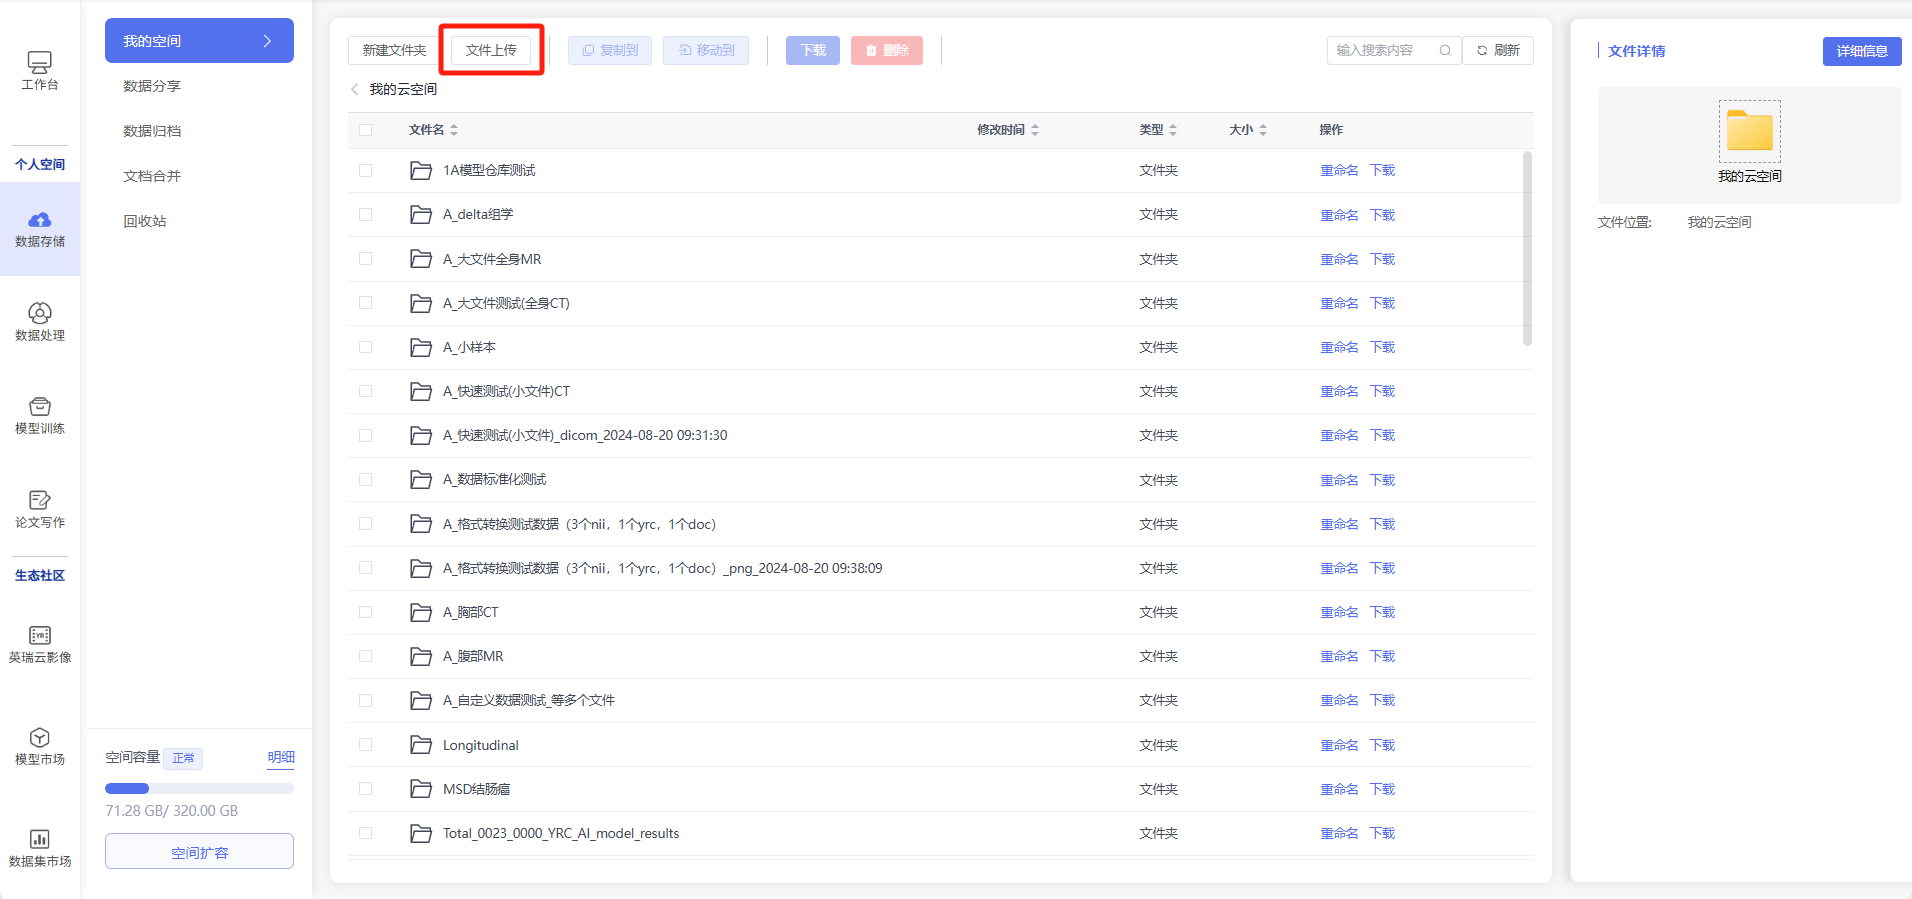Open 回收站 menu item

pos(145,221)
